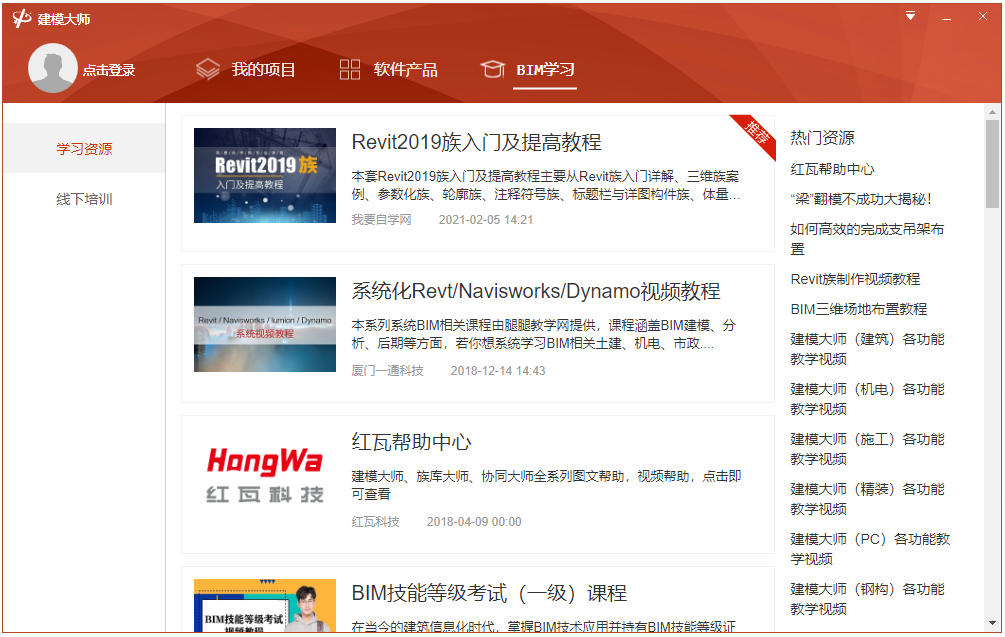Select 学习资源 in the left sidebar
Image resolution: width=1005 pixels, height=637 pixels.
[x=84, y=149]
